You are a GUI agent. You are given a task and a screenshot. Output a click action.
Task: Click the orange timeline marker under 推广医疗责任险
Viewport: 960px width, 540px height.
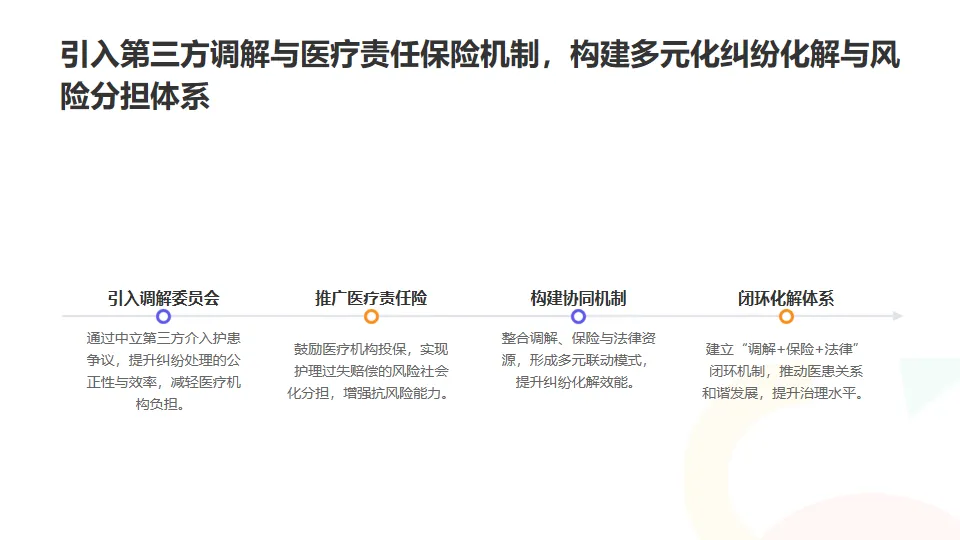[371, 317]
